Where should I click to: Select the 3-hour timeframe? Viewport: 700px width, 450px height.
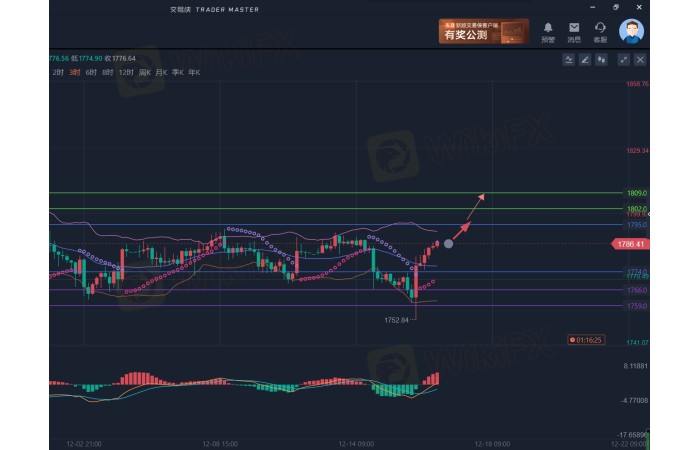pos(75,72)
